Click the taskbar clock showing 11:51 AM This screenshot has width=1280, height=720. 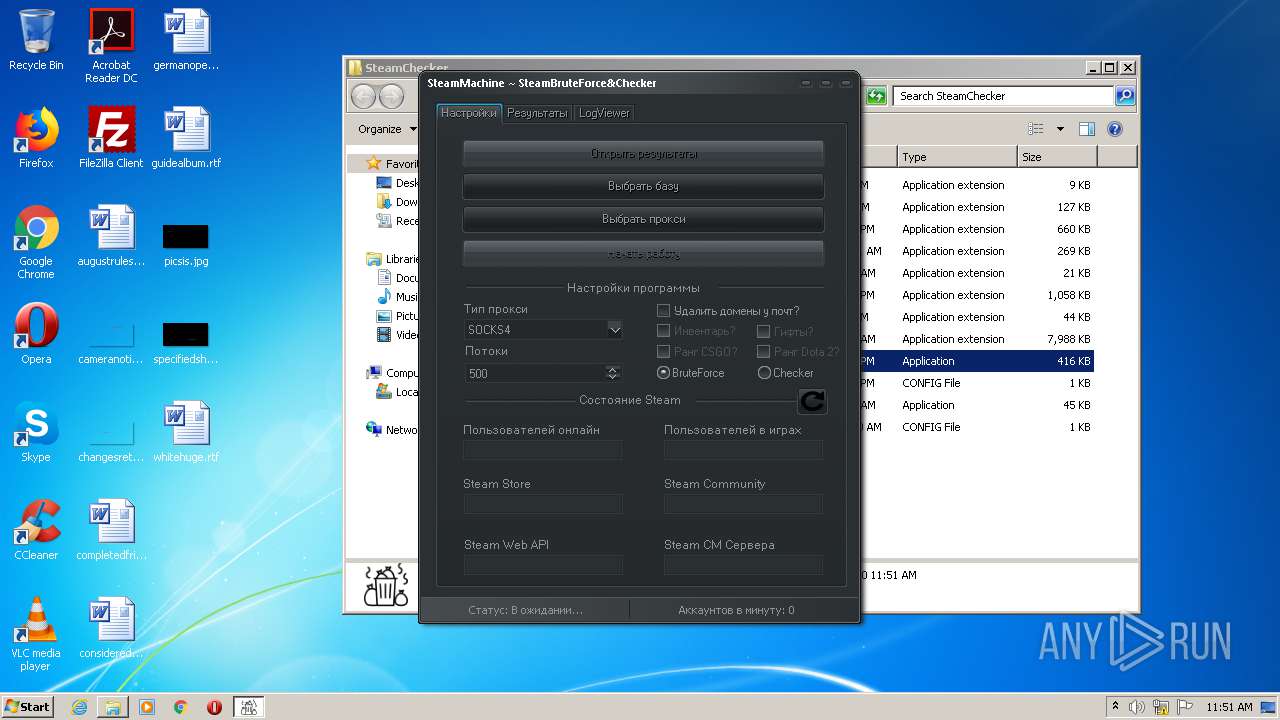tap(1228, 707)
